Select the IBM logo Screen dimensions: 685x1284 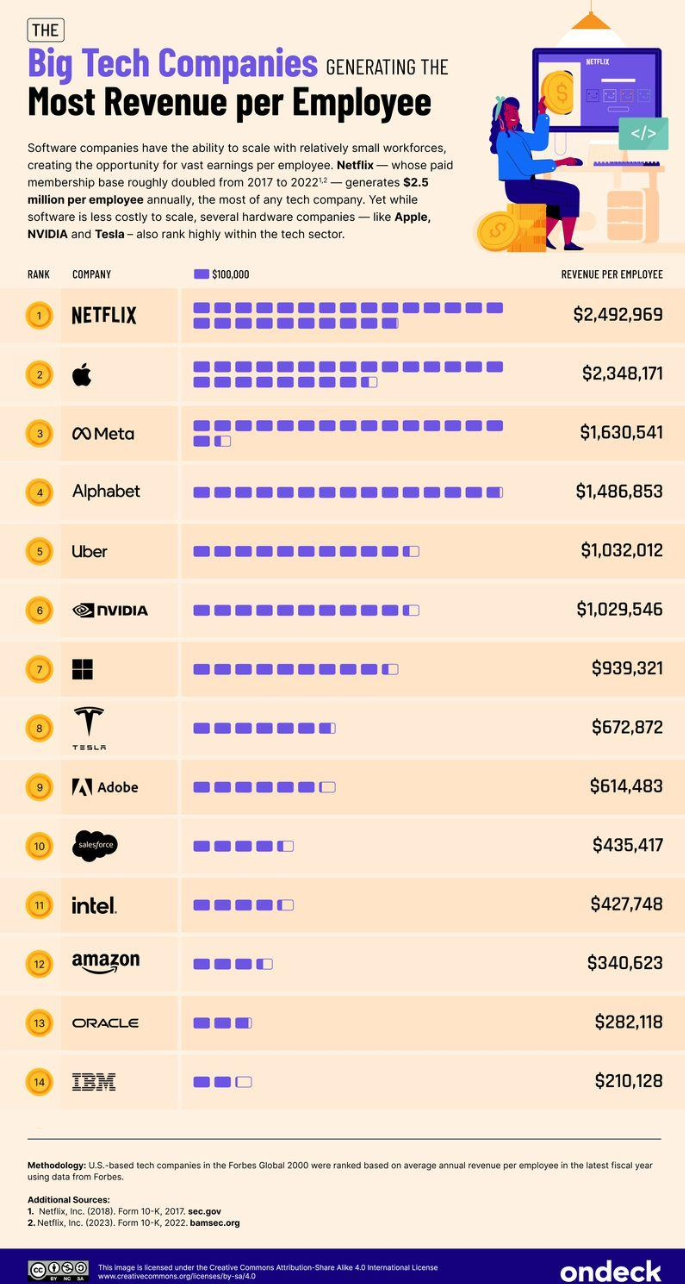pos(94,1081)
